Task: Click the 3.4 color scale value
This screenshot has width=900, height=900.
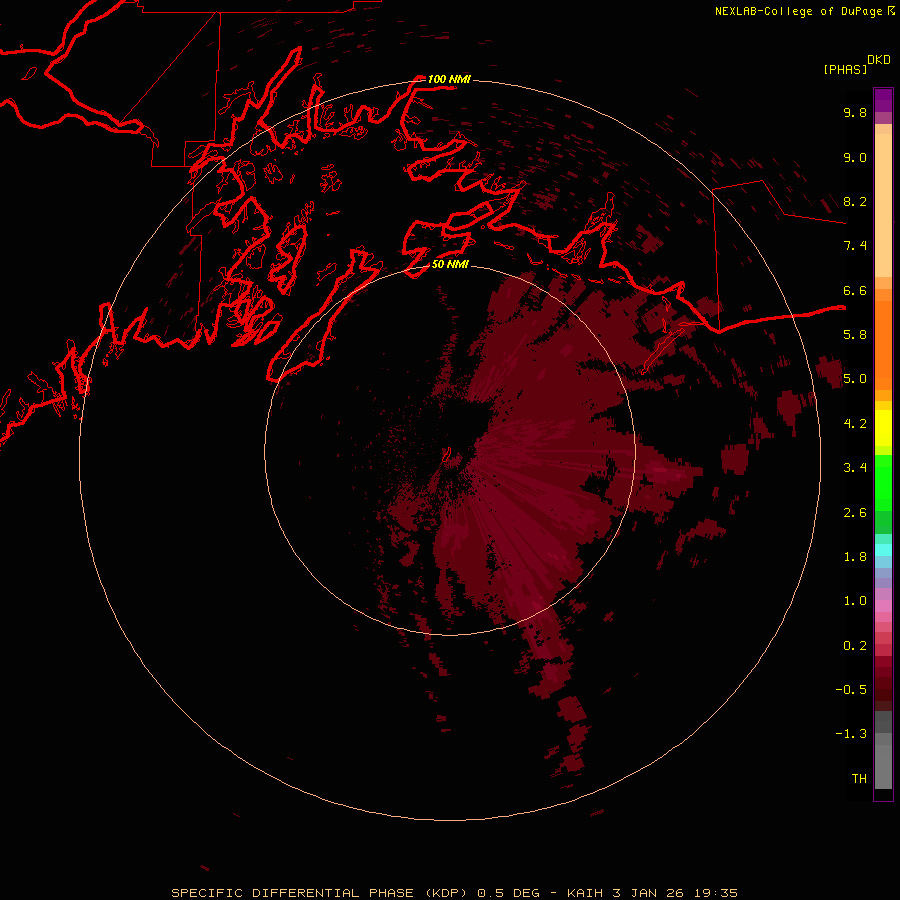Action: coord(855,468)
